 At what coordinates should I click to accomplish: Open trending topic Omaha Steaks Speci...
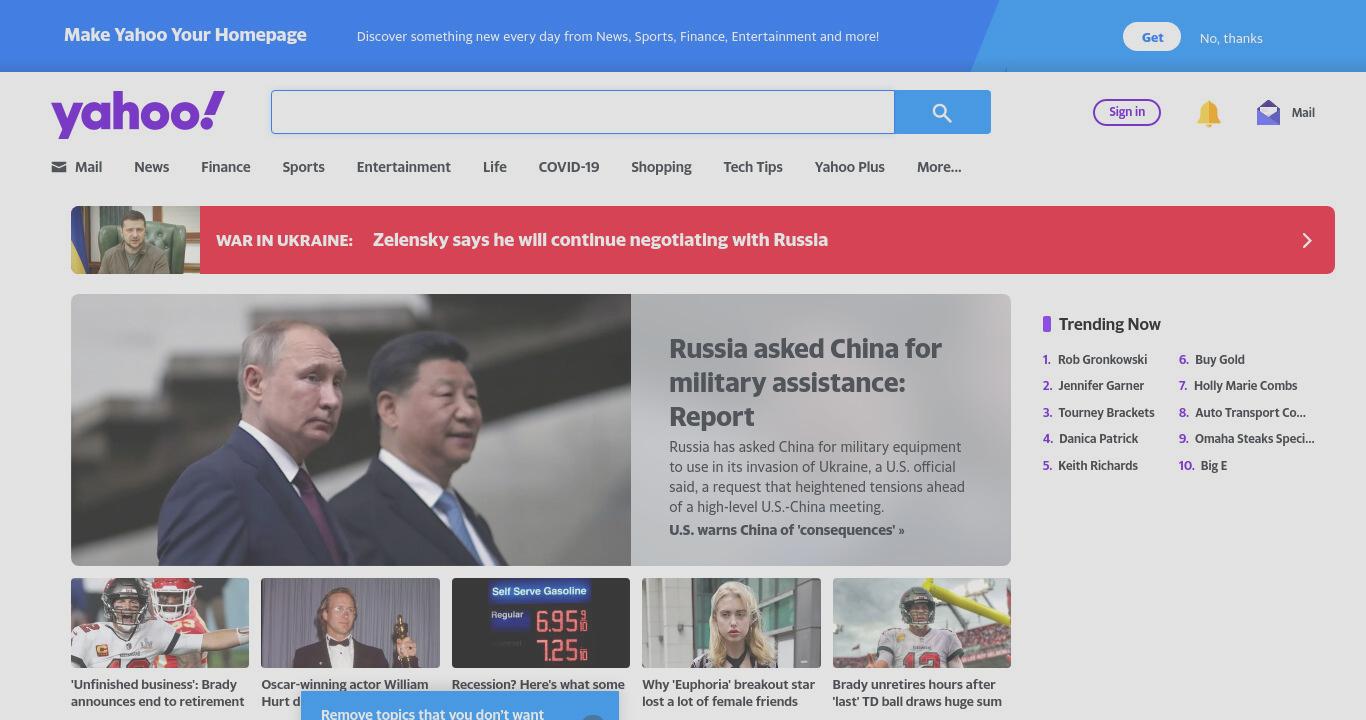pyautogui.click(x=1254, y=439)
